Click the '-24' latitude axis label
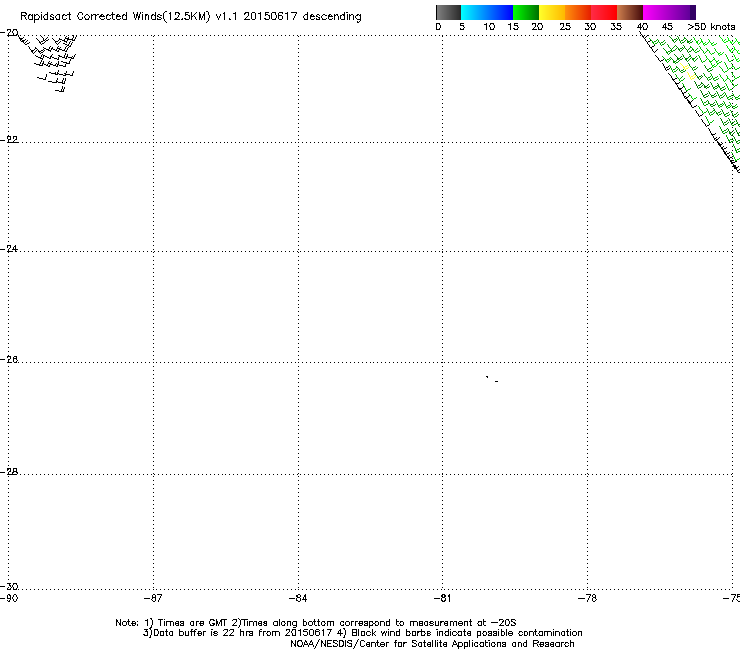 pyautogui.click(x=9, y=248)
